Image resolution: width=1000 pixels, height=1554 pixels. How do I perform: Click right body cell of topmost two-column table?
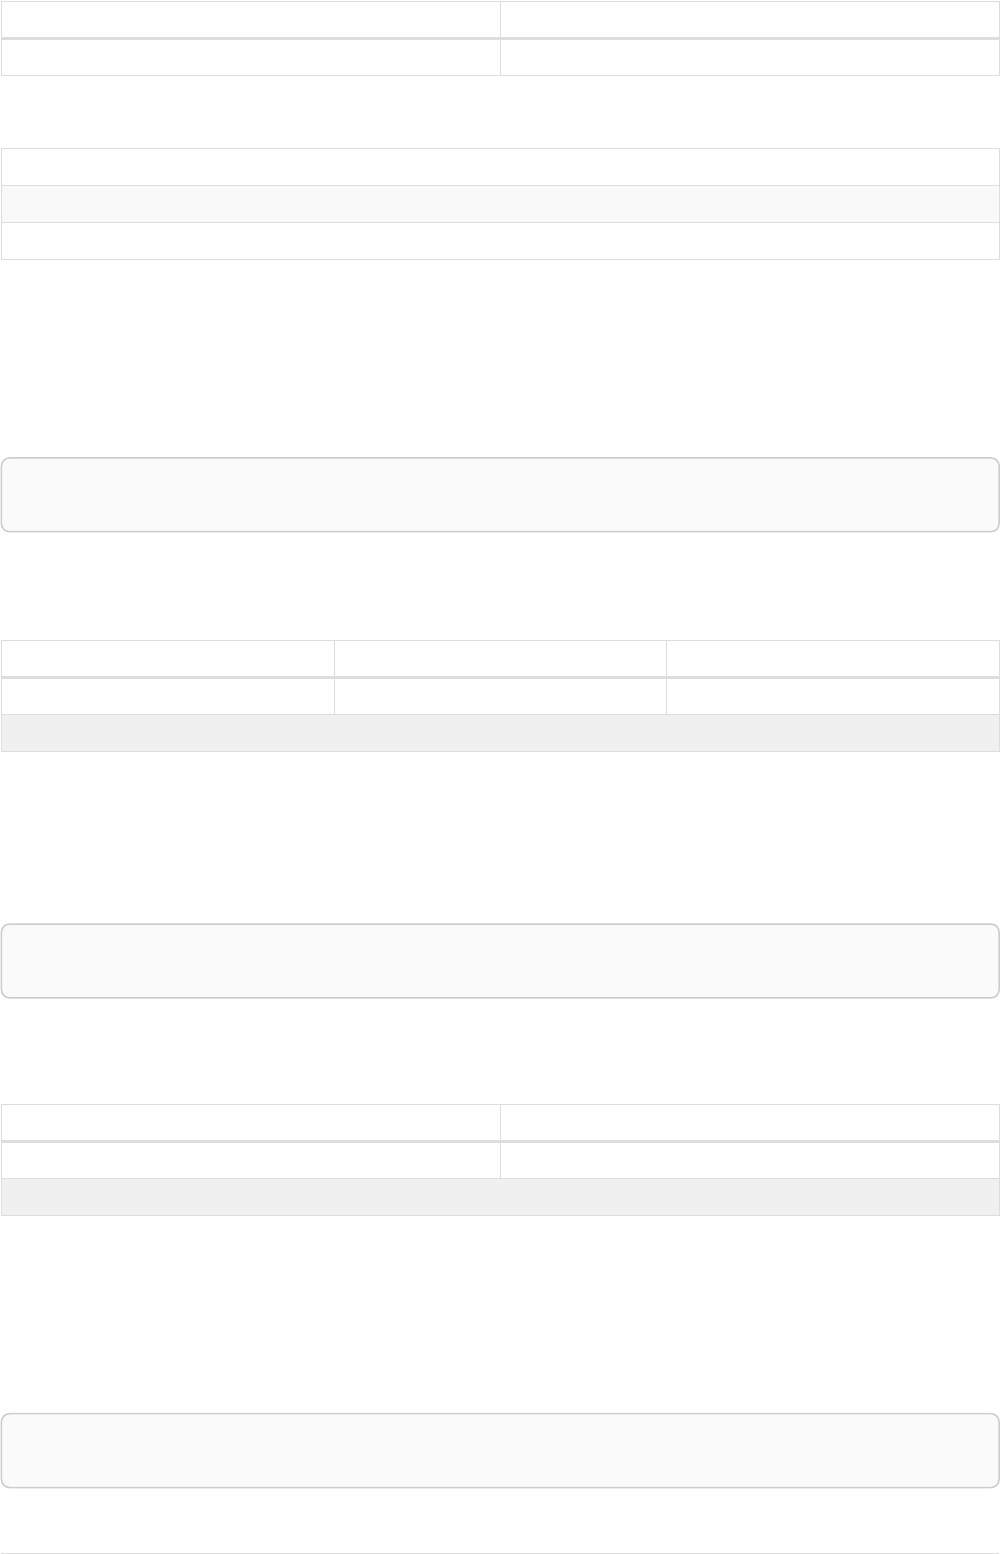[750, 57]
